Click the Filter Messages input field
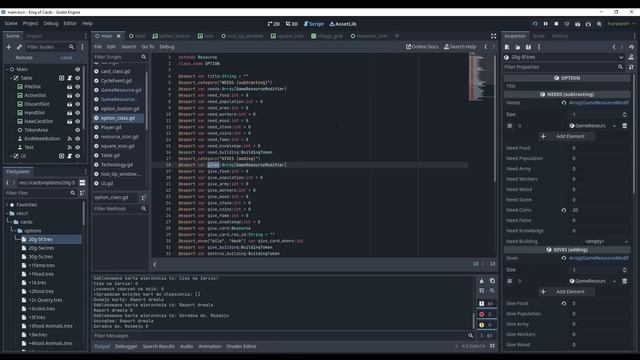Image resolution: width=640 pixels, height=360 pixels. [284, 336]
